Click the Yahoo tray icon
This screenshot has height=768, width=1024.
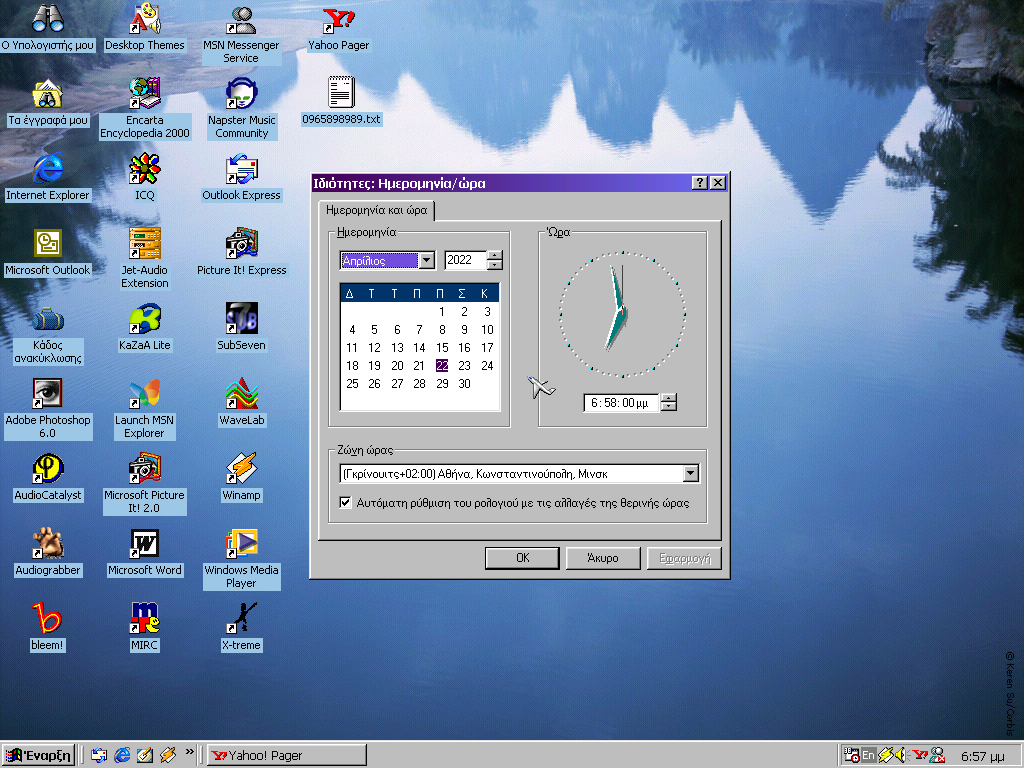[x=920, y=756]
